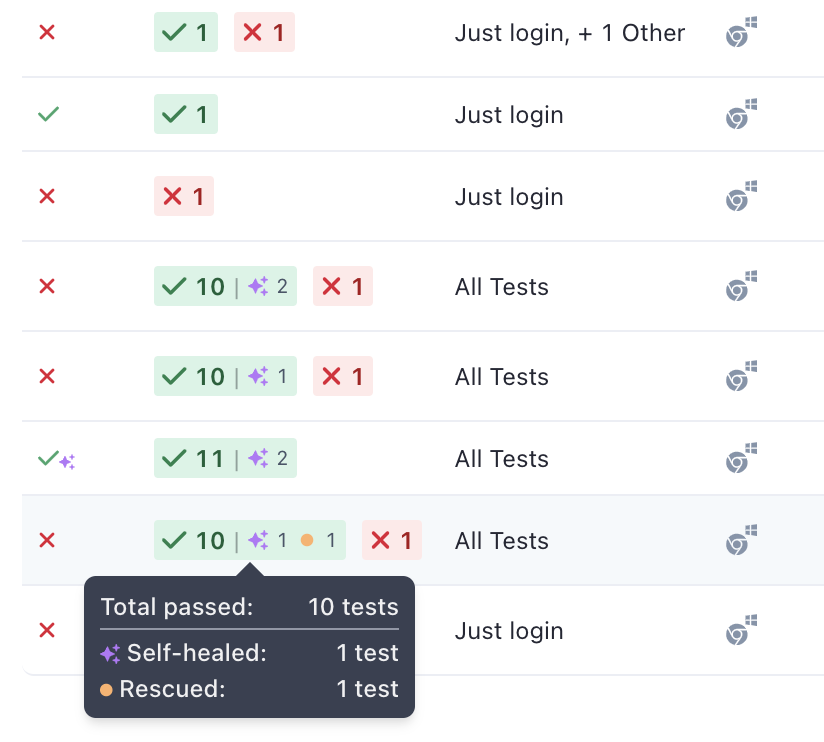Open the Just login, + 1 Other run

pyautogui.click(x=569, y=32)
